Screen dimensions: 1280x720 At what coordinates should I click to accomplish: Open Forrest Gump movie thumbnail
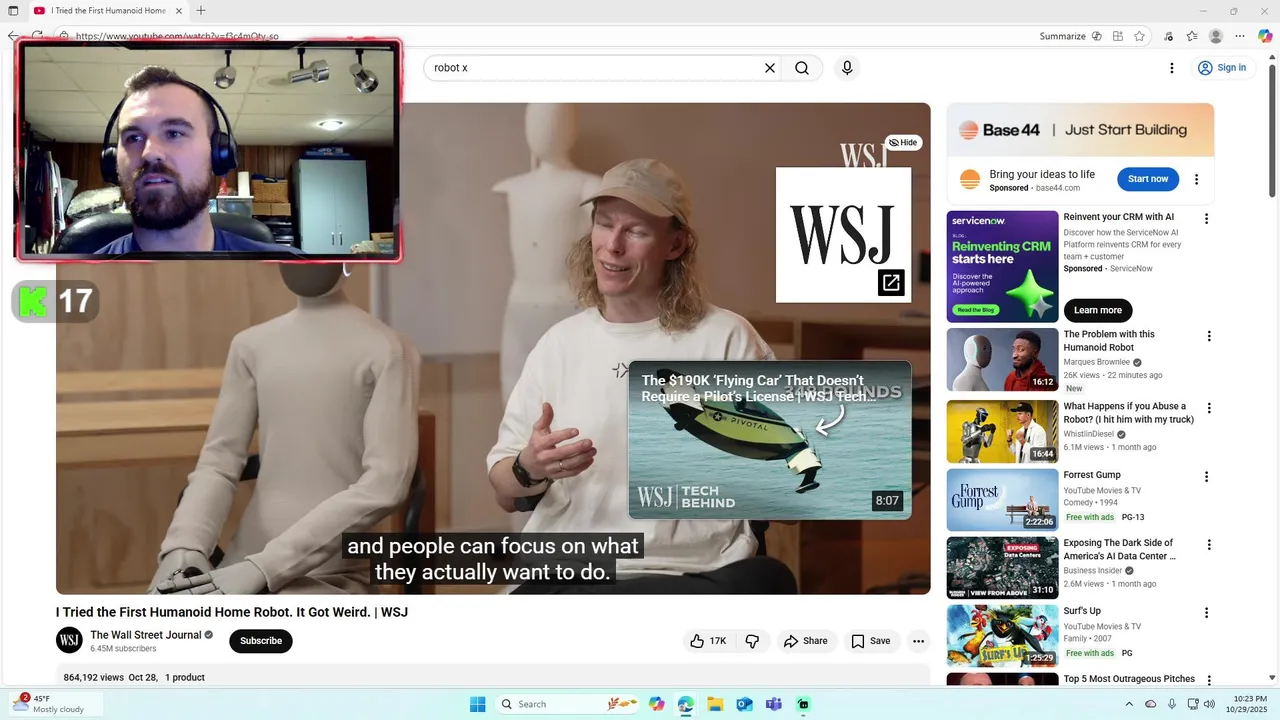(x=1002, y=500)
